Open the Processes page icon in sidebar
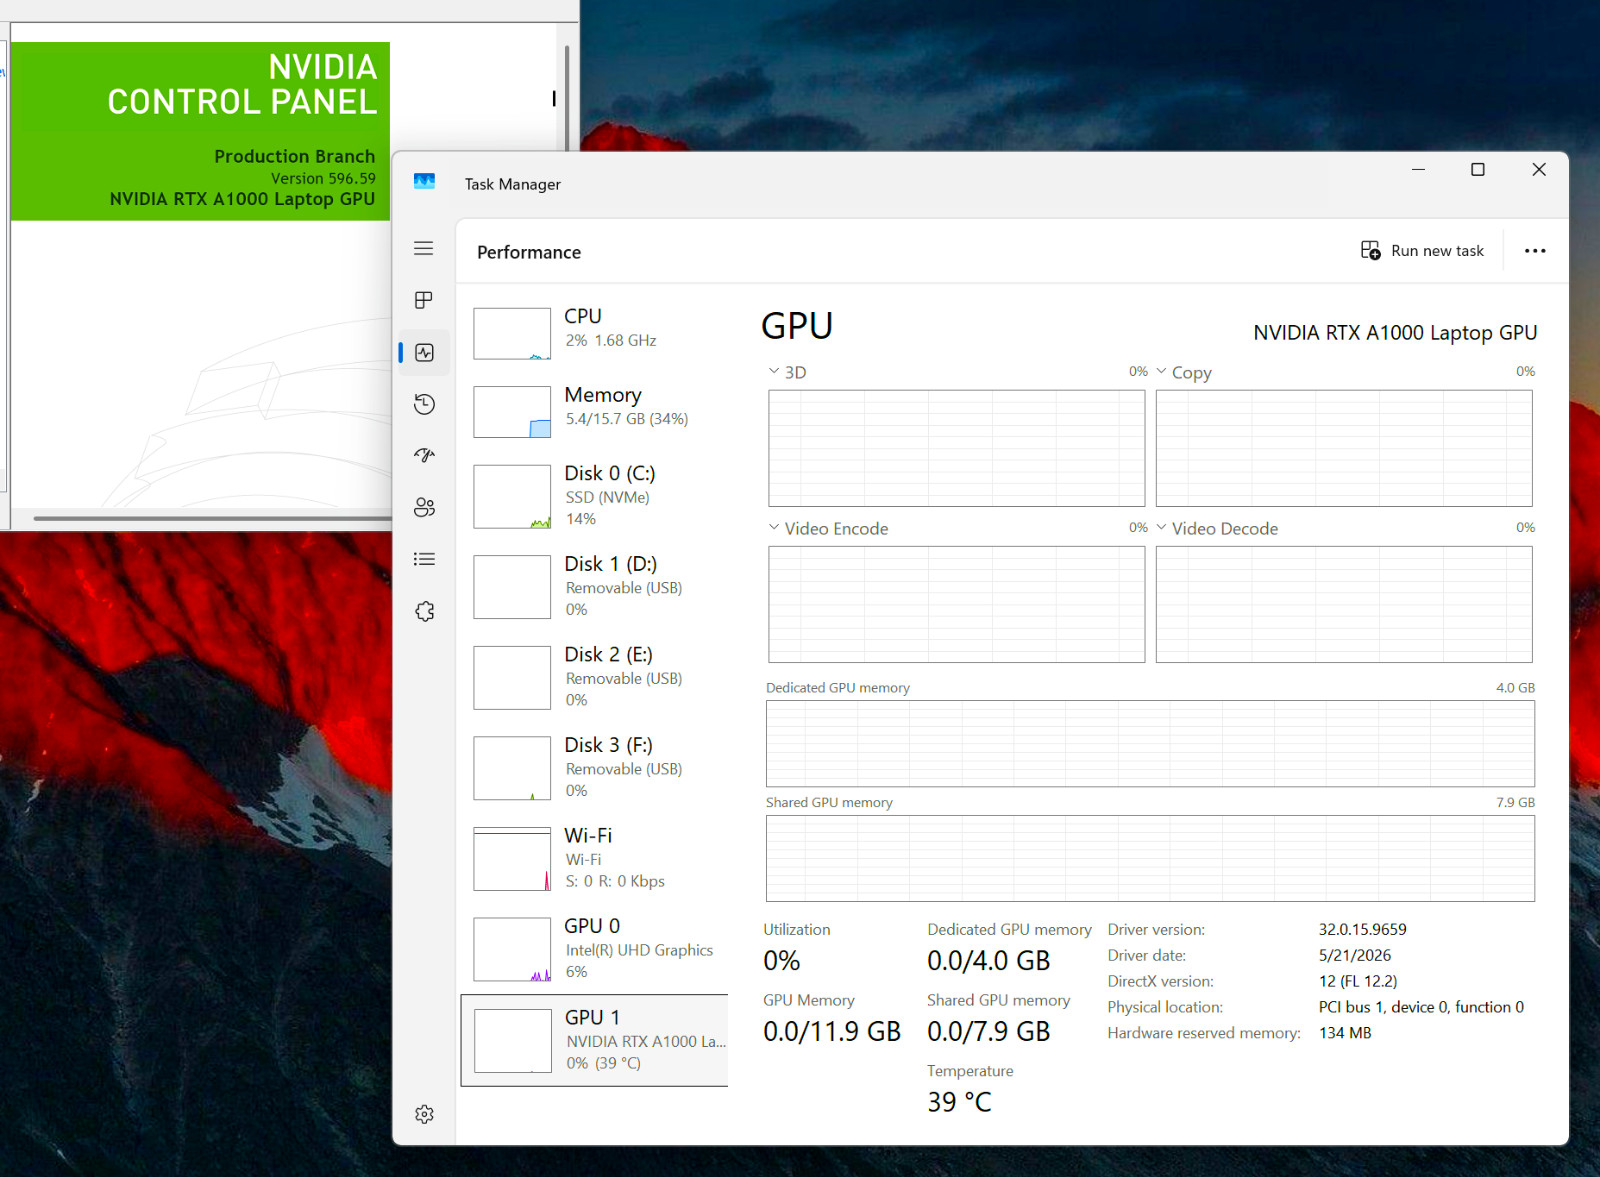The height and width of the screenshot is (1177, 1600). click(424, 300)
